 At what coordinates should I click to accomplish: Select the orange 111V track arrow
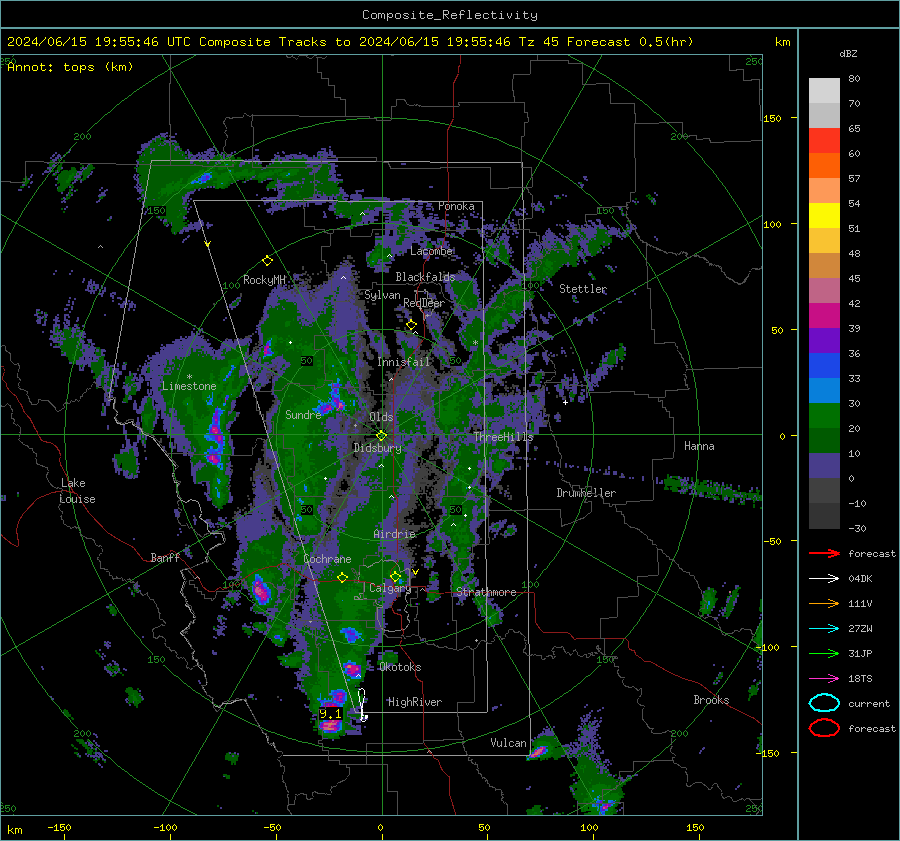(x=824, y=603)
